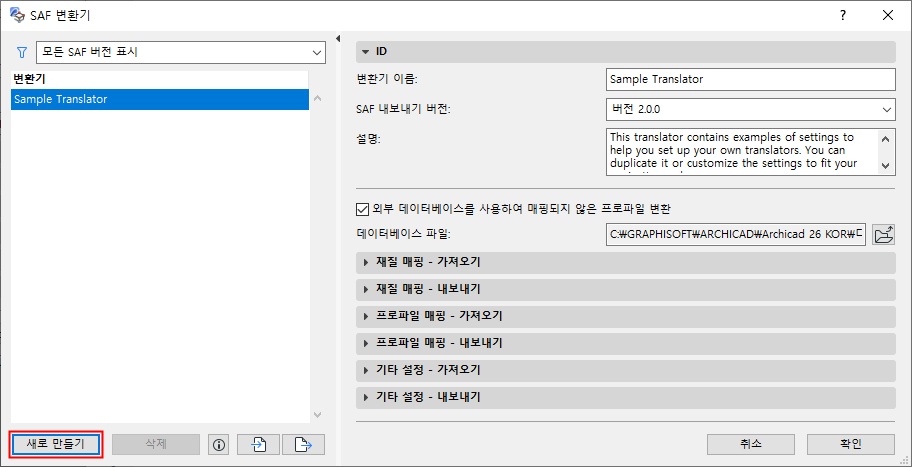Click the 삭제 button
Screen dimensions: 912x467
(156, 444)
